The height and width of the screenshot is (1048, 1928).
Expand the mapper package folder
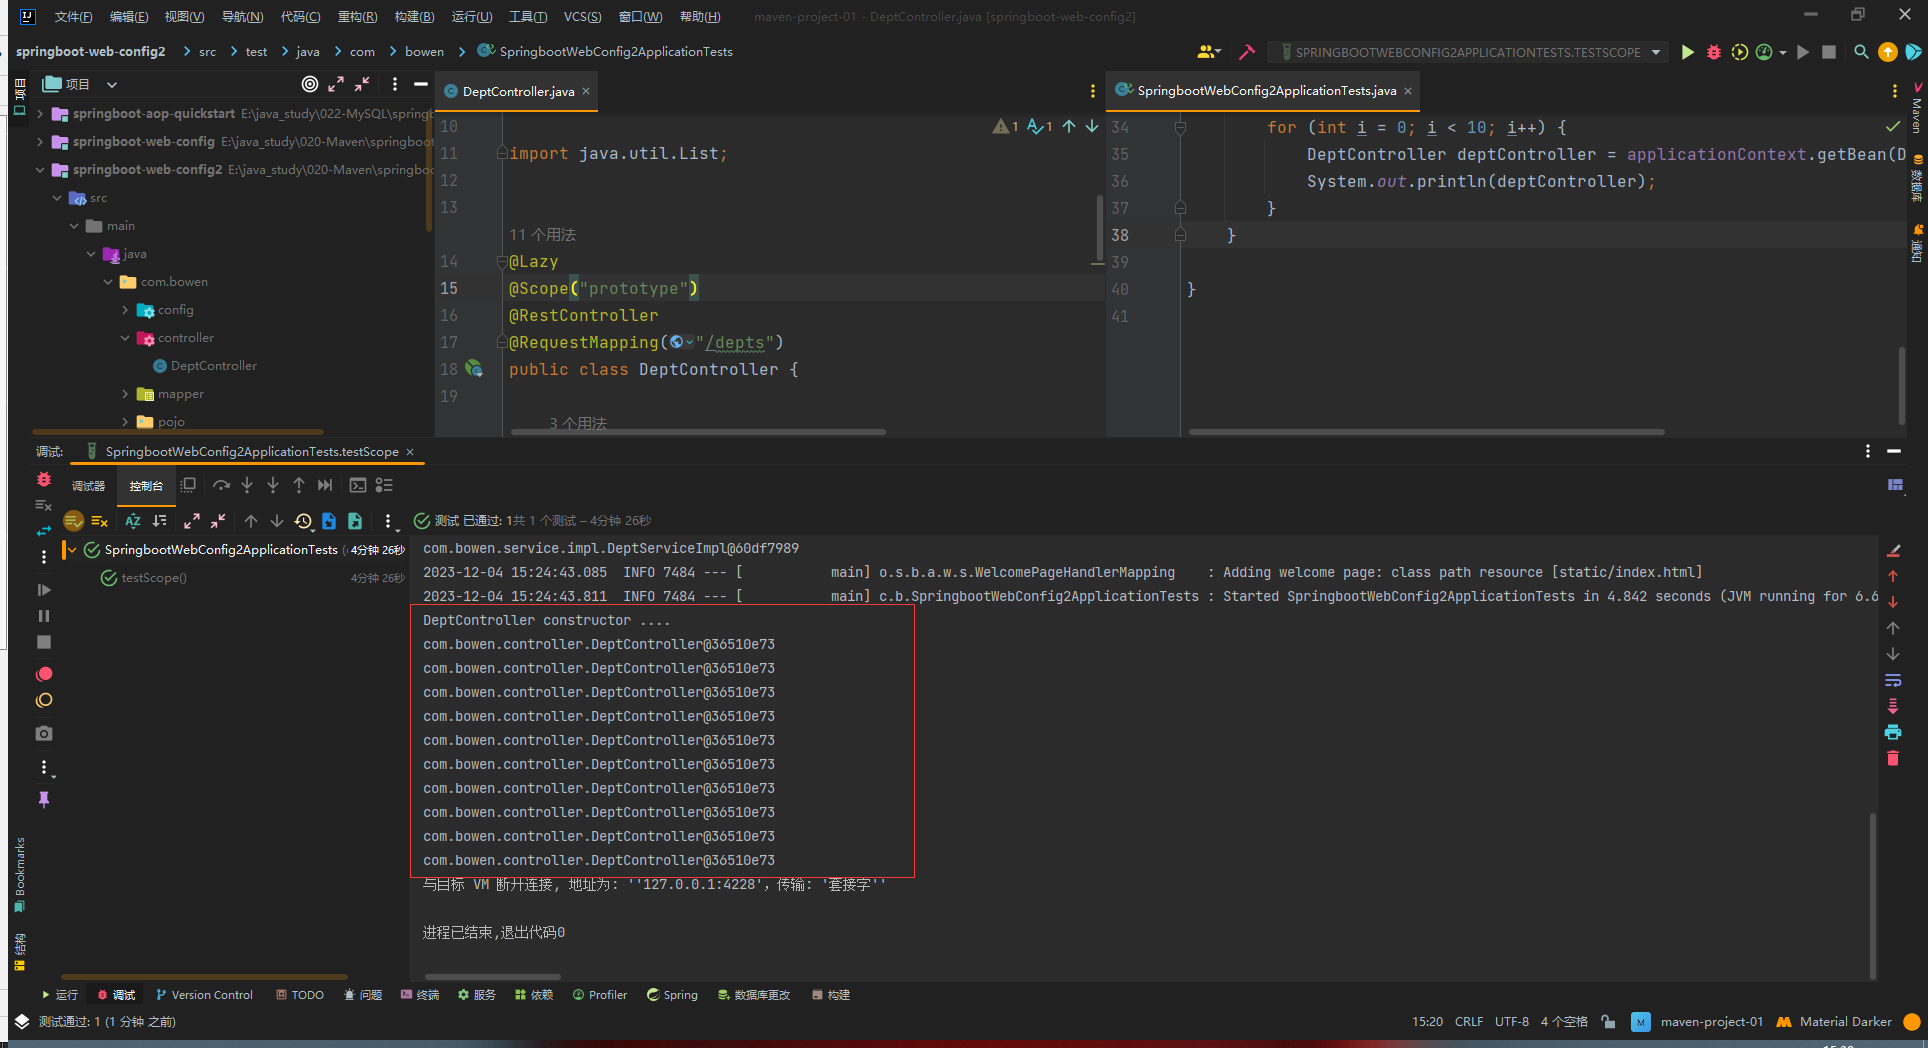coord(125,394)
